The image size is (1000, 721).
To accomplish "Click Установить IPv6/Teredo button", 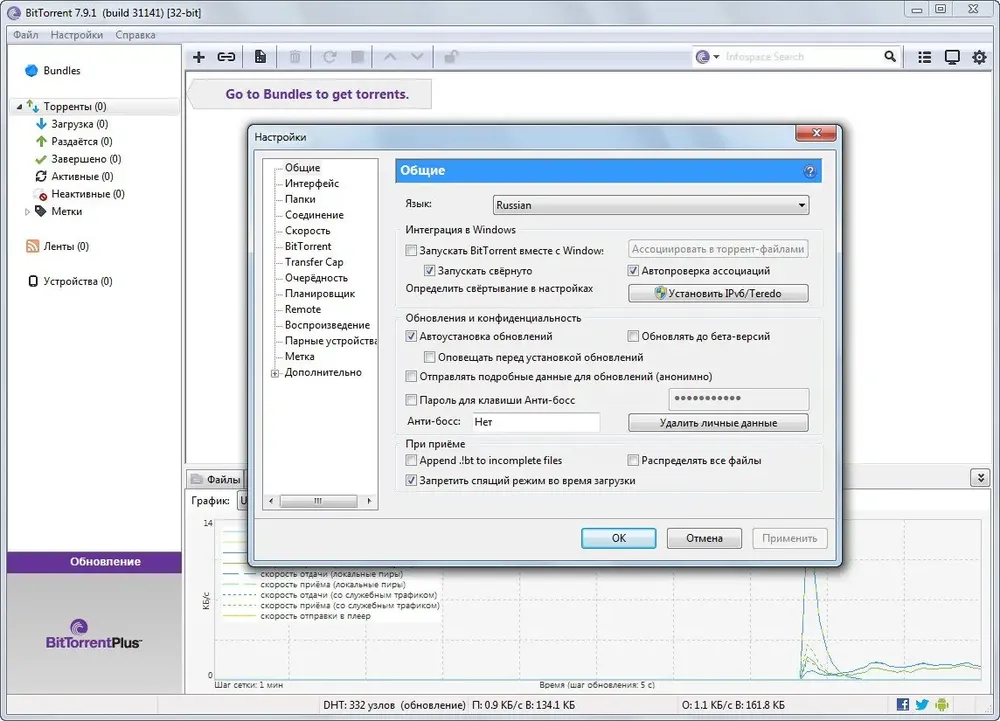I will pos(718,293).
